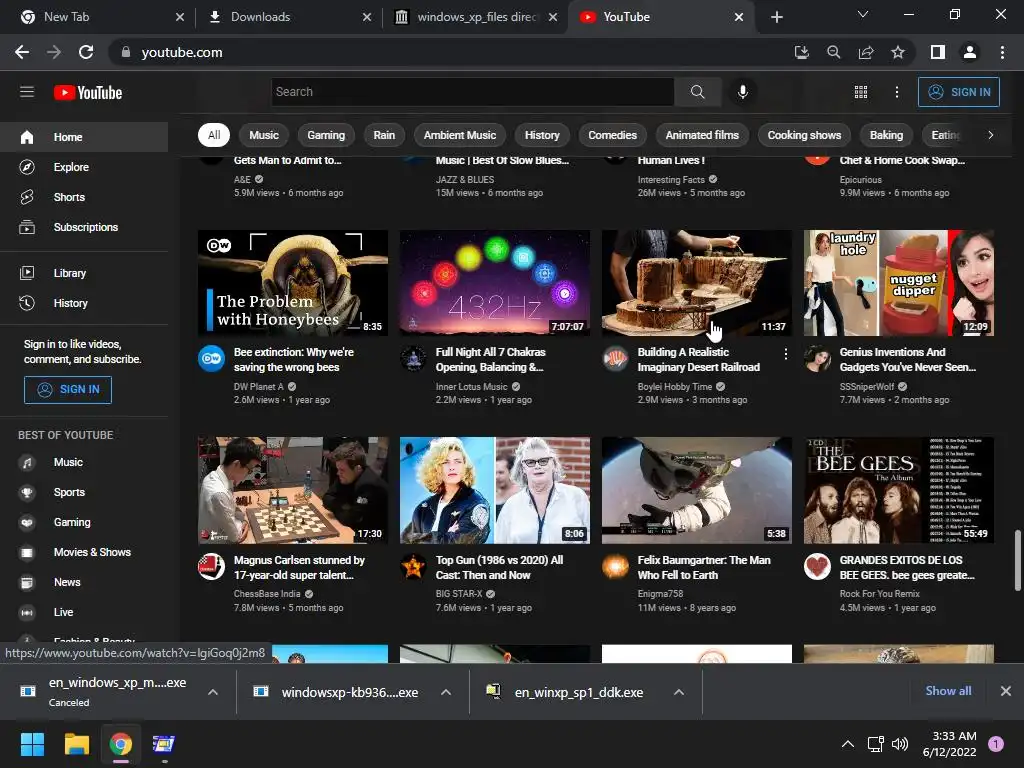The width and height of the screenshot is (1024, 768).
Task: Close the downloads bar
Action: [x=1006, y=691]
